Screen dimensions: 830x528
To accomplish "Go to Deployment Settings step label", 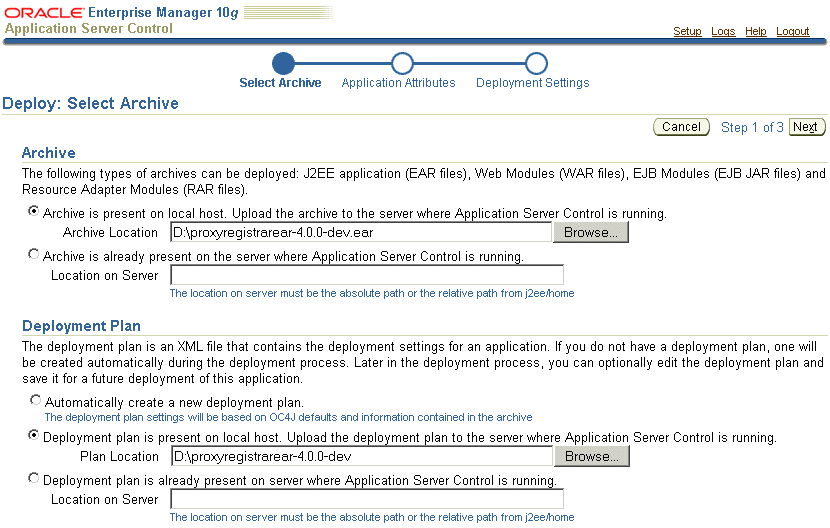I will tap(533, 83).
